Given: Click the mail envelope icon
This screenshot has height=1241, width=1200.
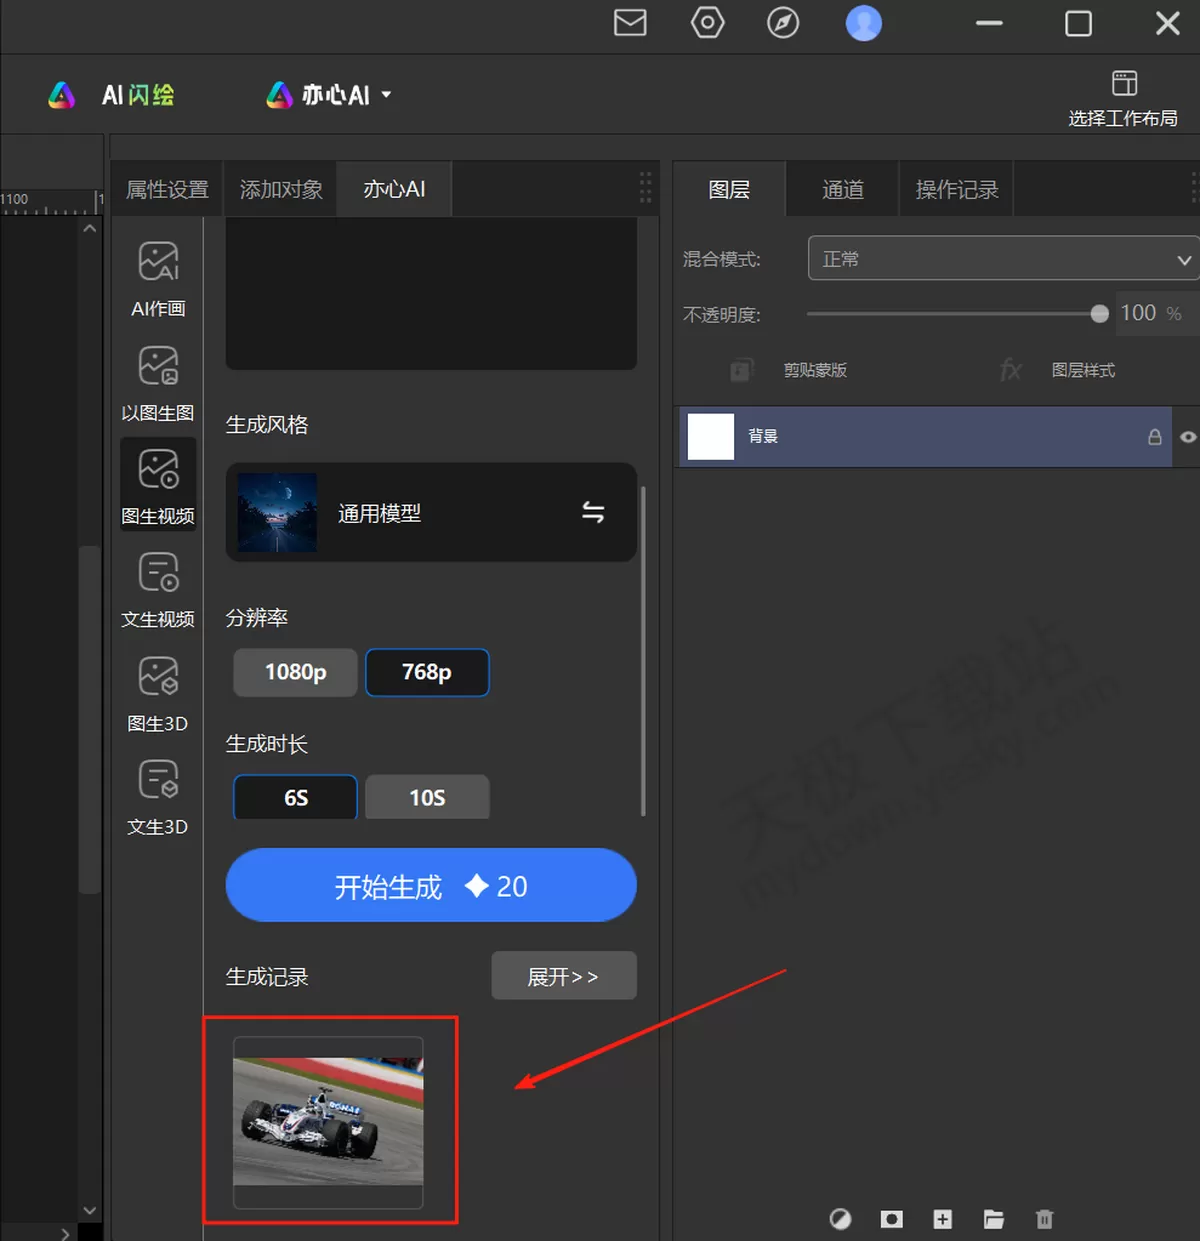Looking at the screenshot, I should (x=630, y=23).
